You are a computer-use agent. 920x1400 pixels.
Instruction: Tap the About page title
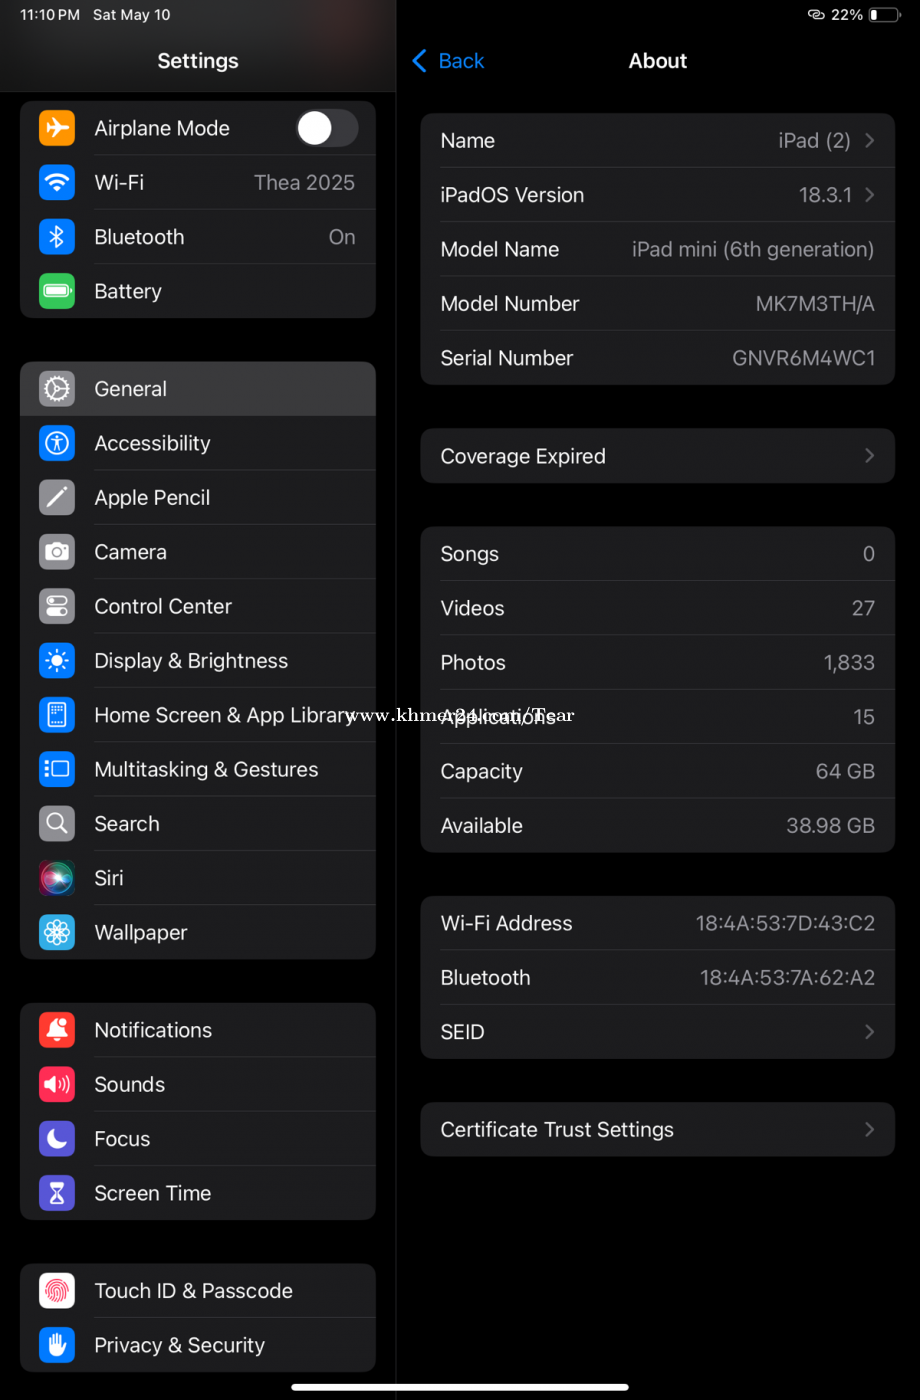pos(658,61)
